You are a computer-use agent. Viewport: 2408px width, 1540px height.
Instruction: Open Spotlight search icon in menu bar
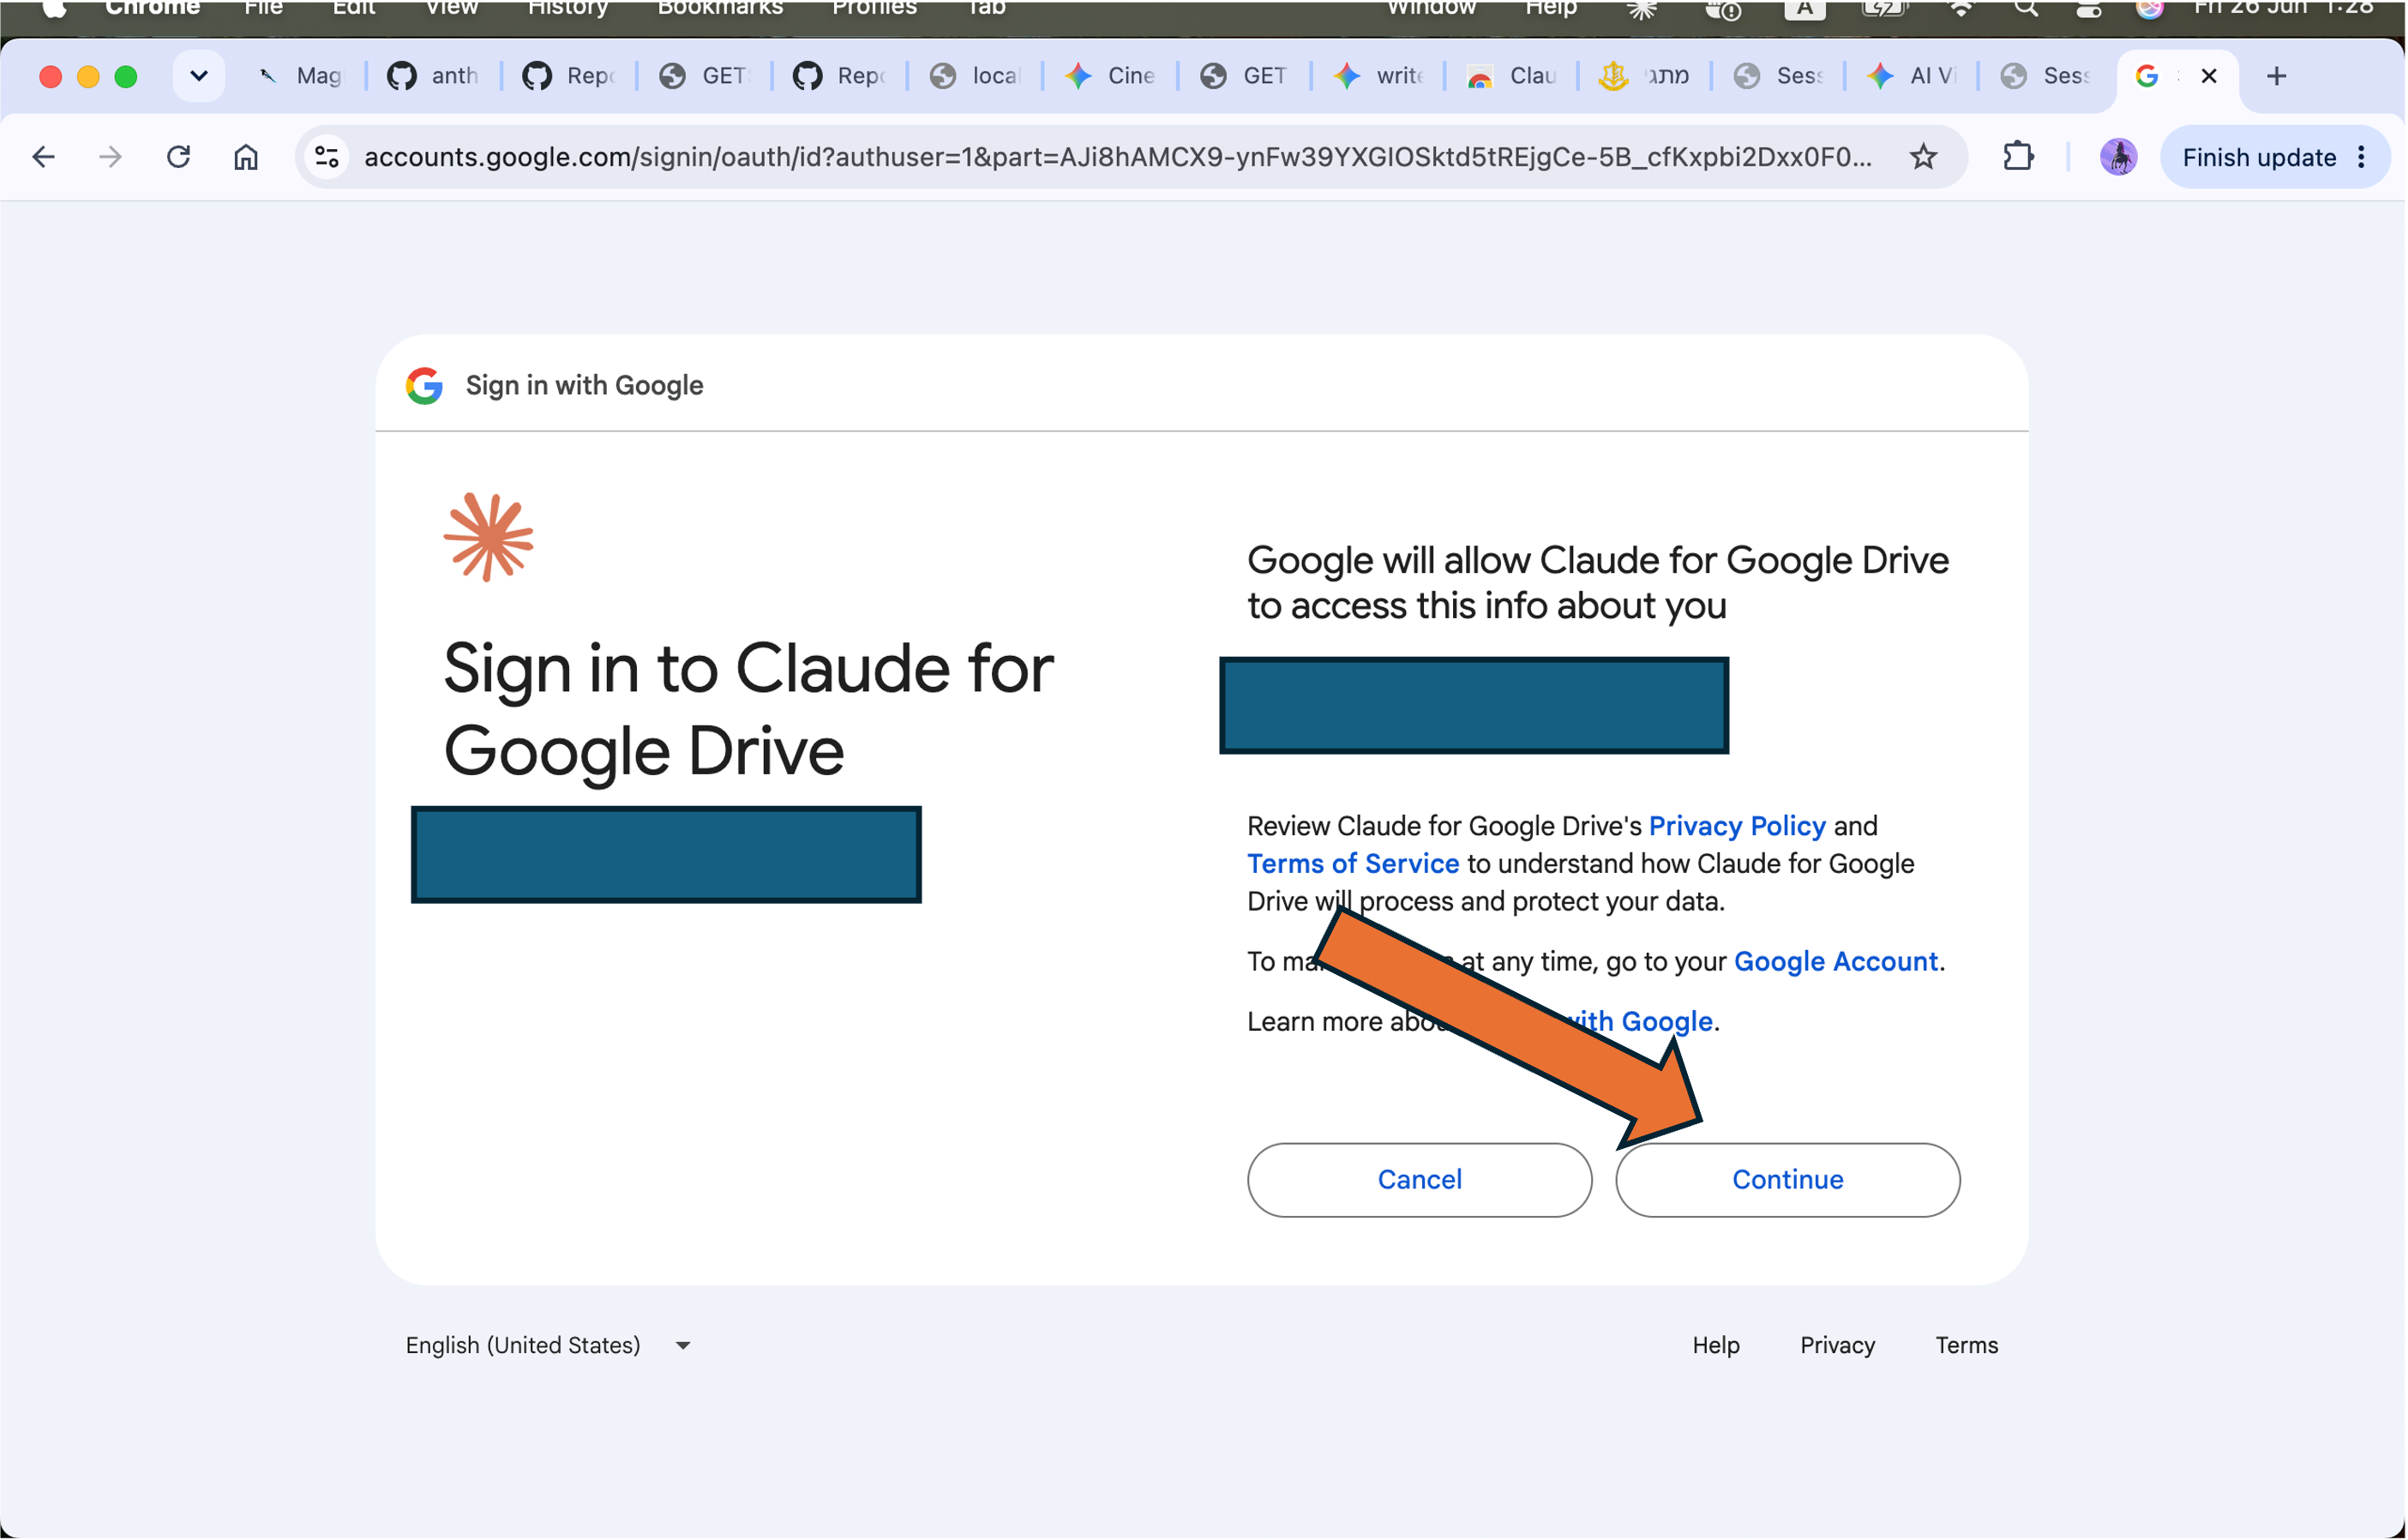[x=2025, y=8]
